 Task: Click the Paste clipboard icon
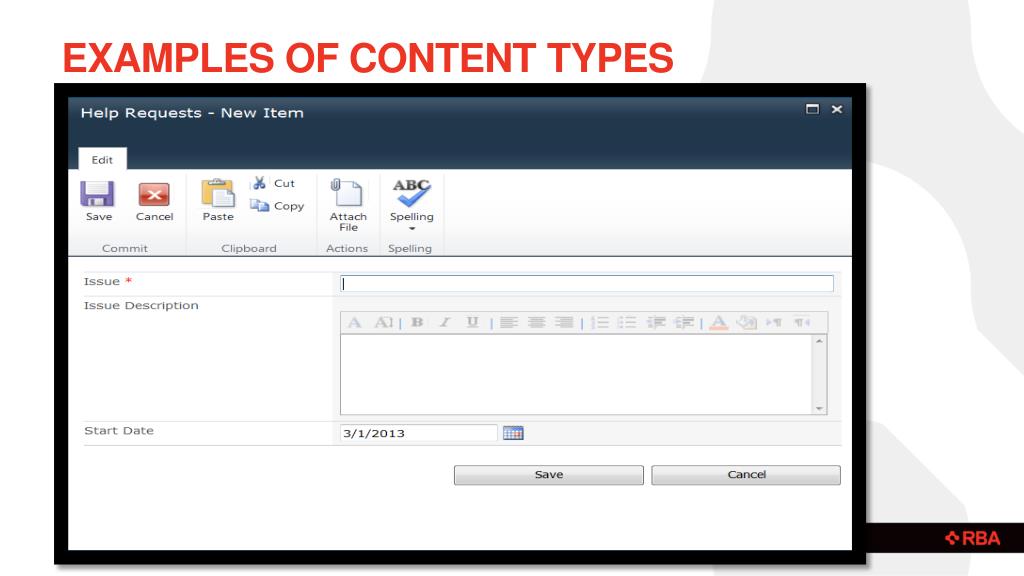pyautogui.click(x=218, y=193)
